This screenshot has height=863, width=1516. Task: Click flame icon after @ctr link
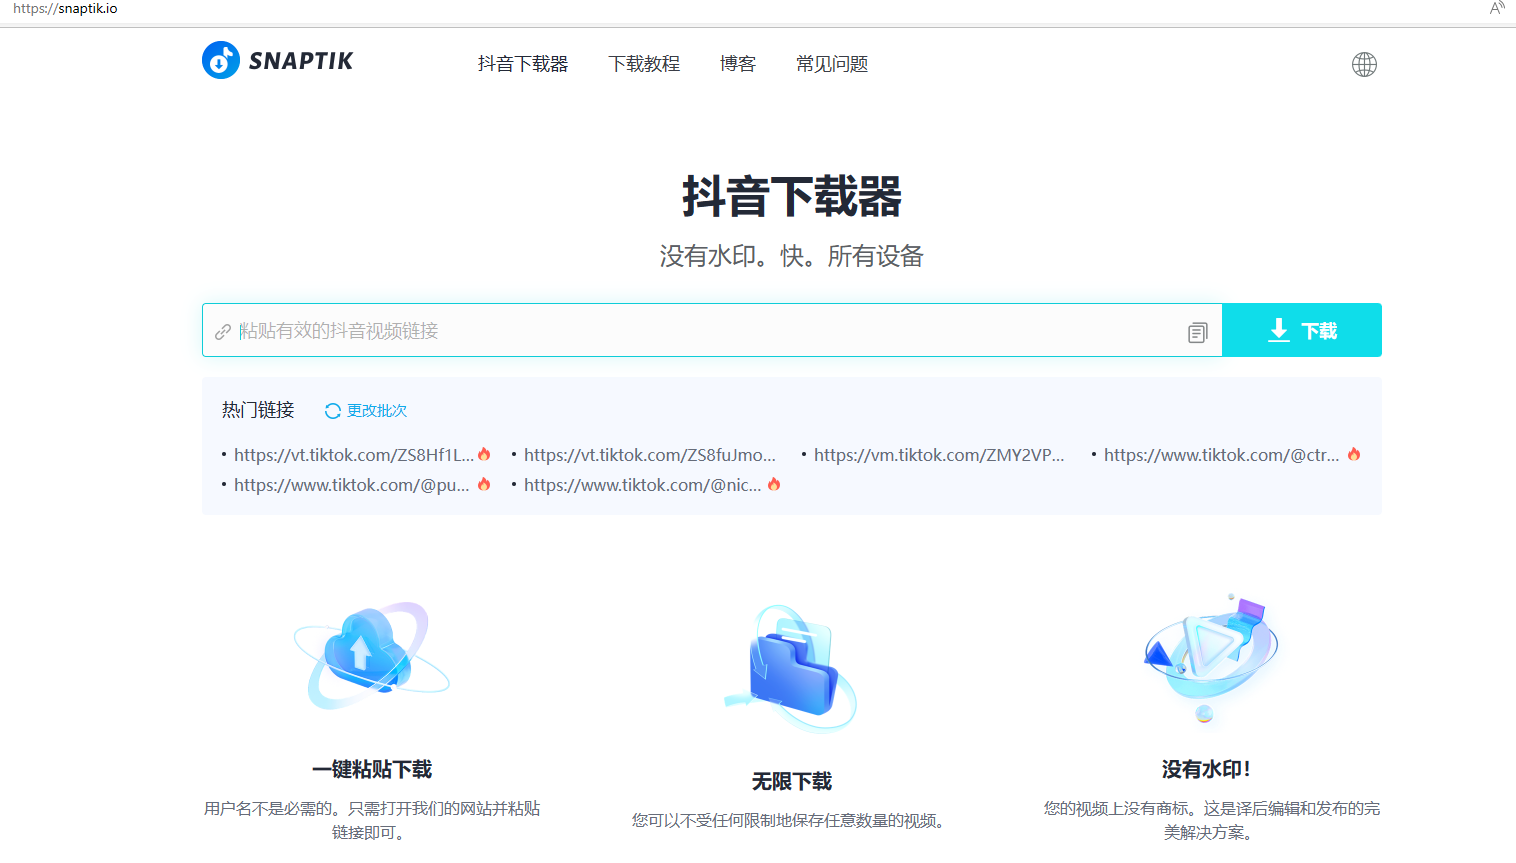pyautogui.click(x=1354, y=454)
